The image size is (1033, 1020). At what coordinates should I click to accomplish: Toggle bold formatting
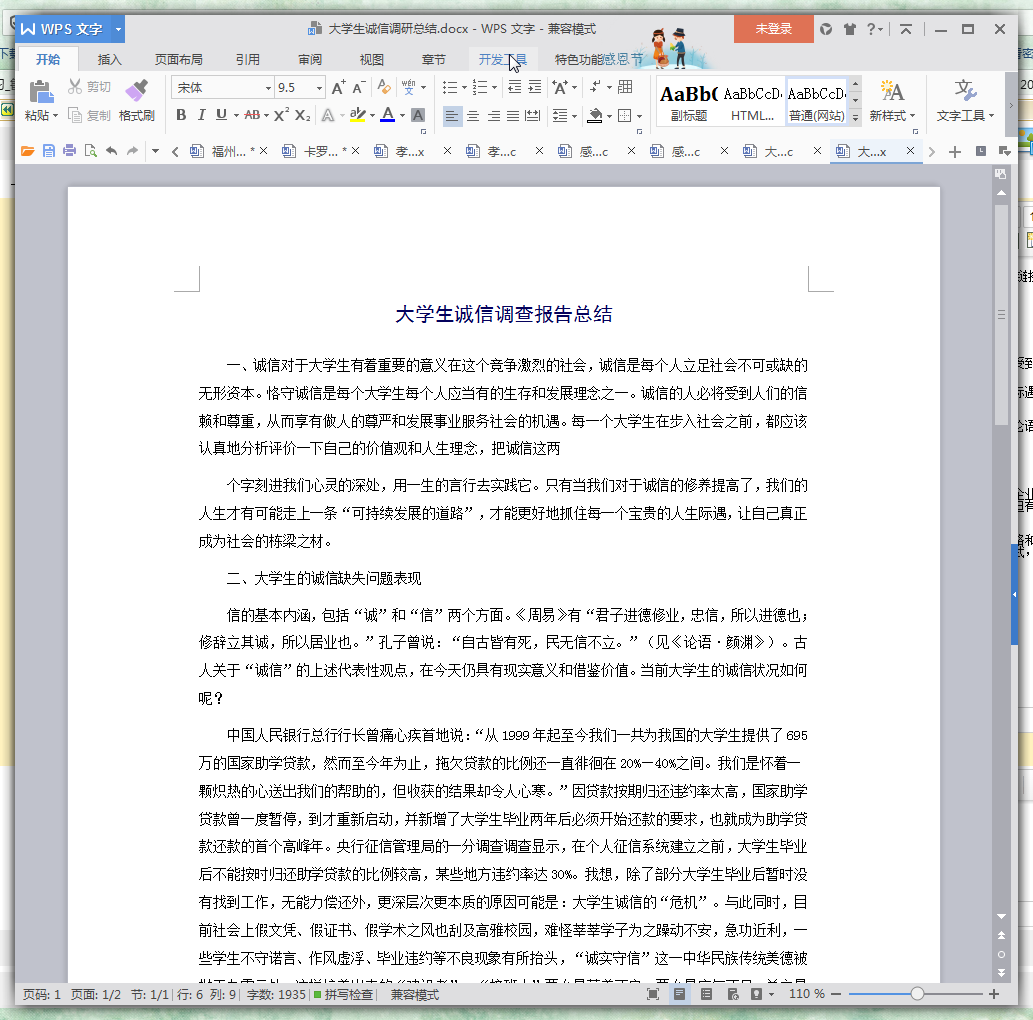tap(181, 115)
